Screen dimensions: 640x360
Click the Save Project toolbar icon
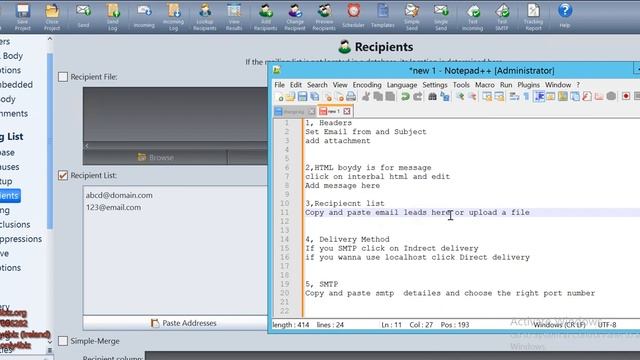pos(23,16)
